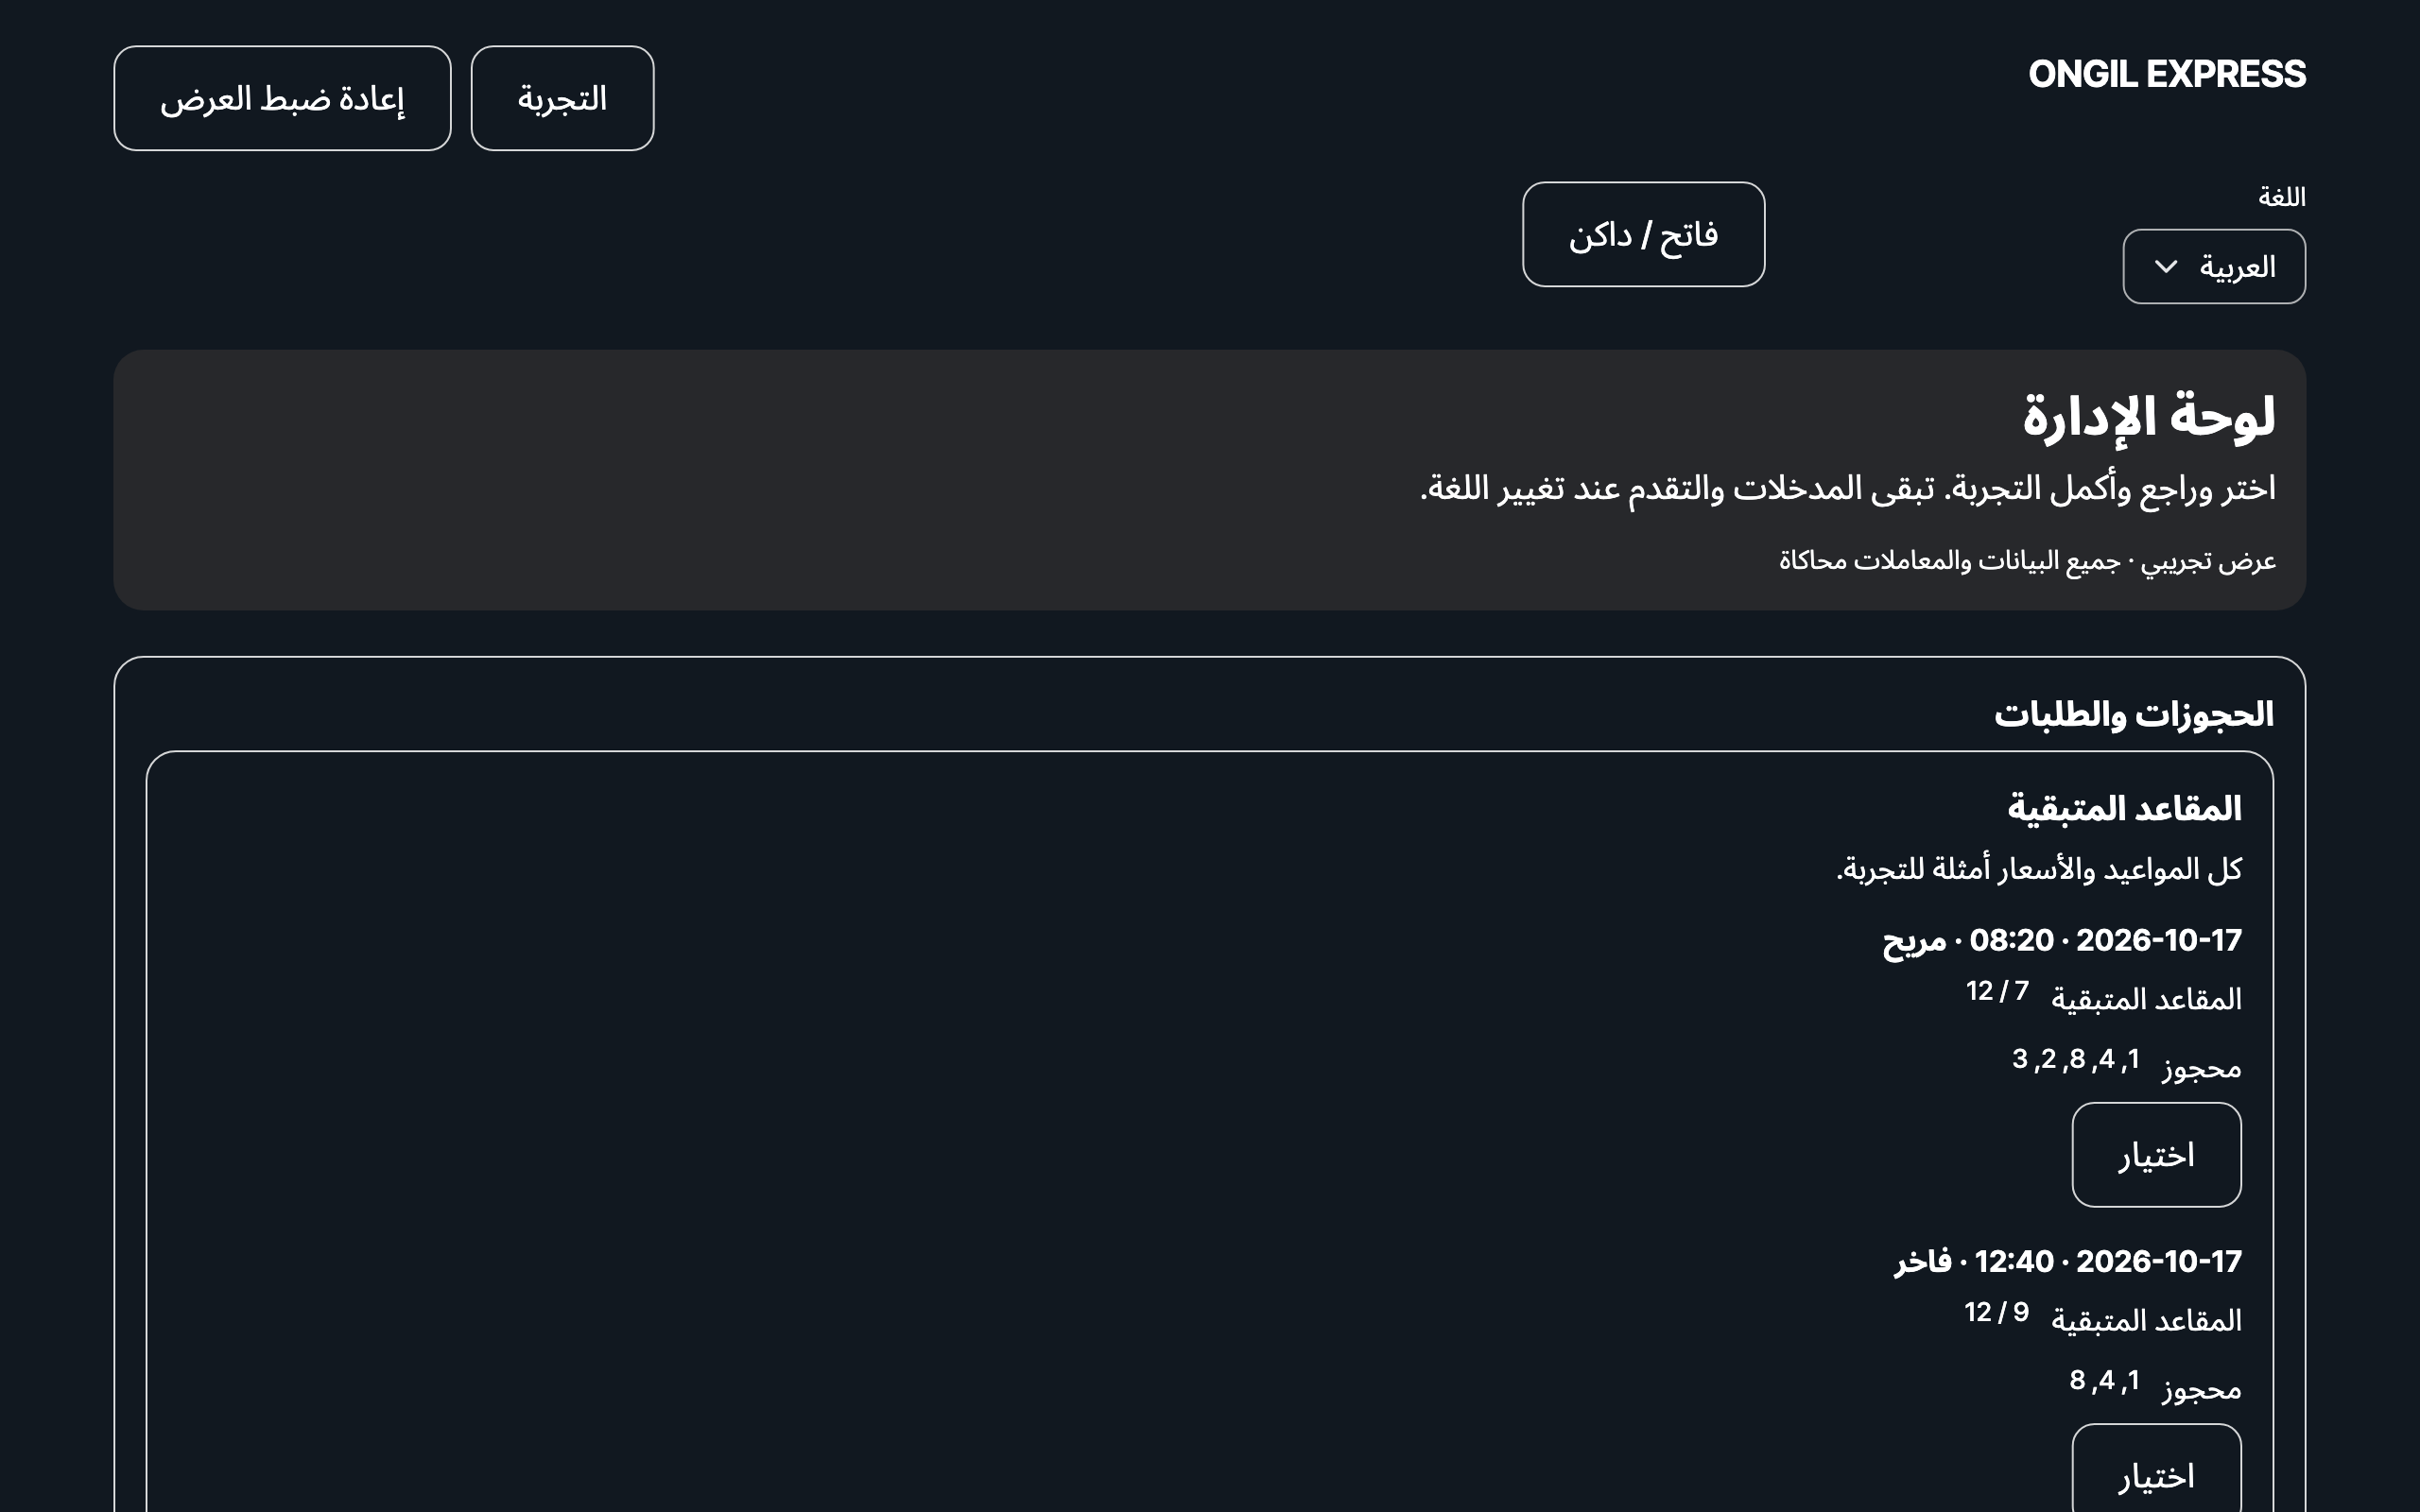This screenshot has height=1512, width=2420.
Task: Click the 2026-10-17 · 08:20 · مريح trip title
Action: [2061, 941]
